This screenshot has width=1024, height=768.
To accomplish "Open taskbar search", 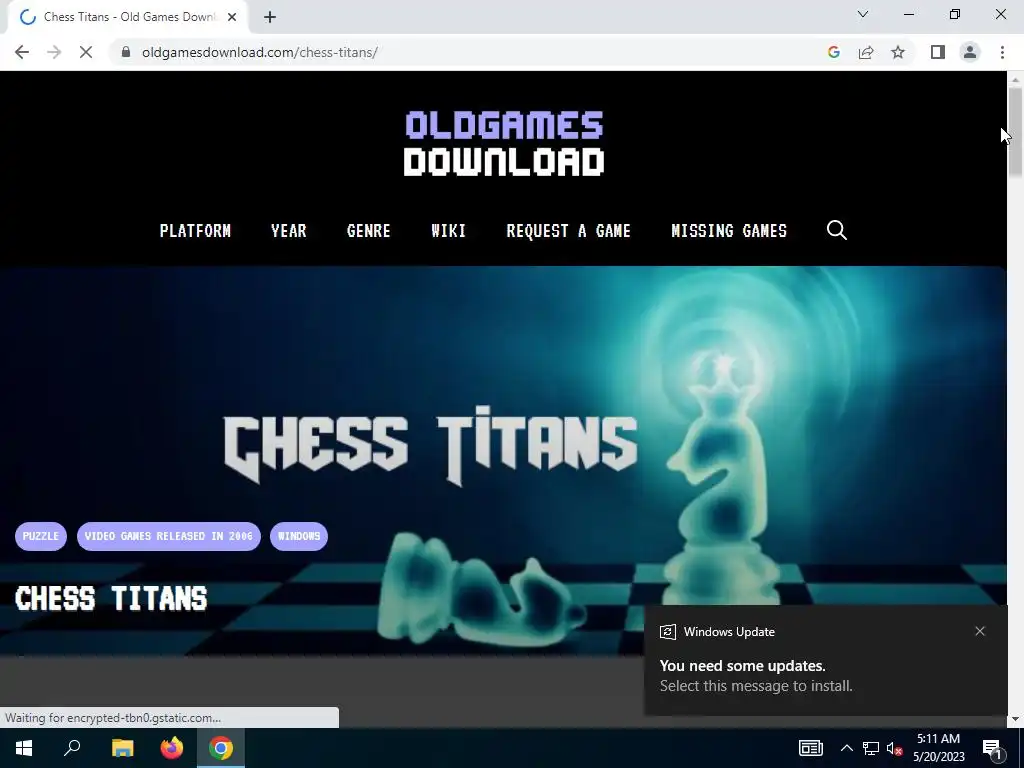I will [x=72, y=748].
